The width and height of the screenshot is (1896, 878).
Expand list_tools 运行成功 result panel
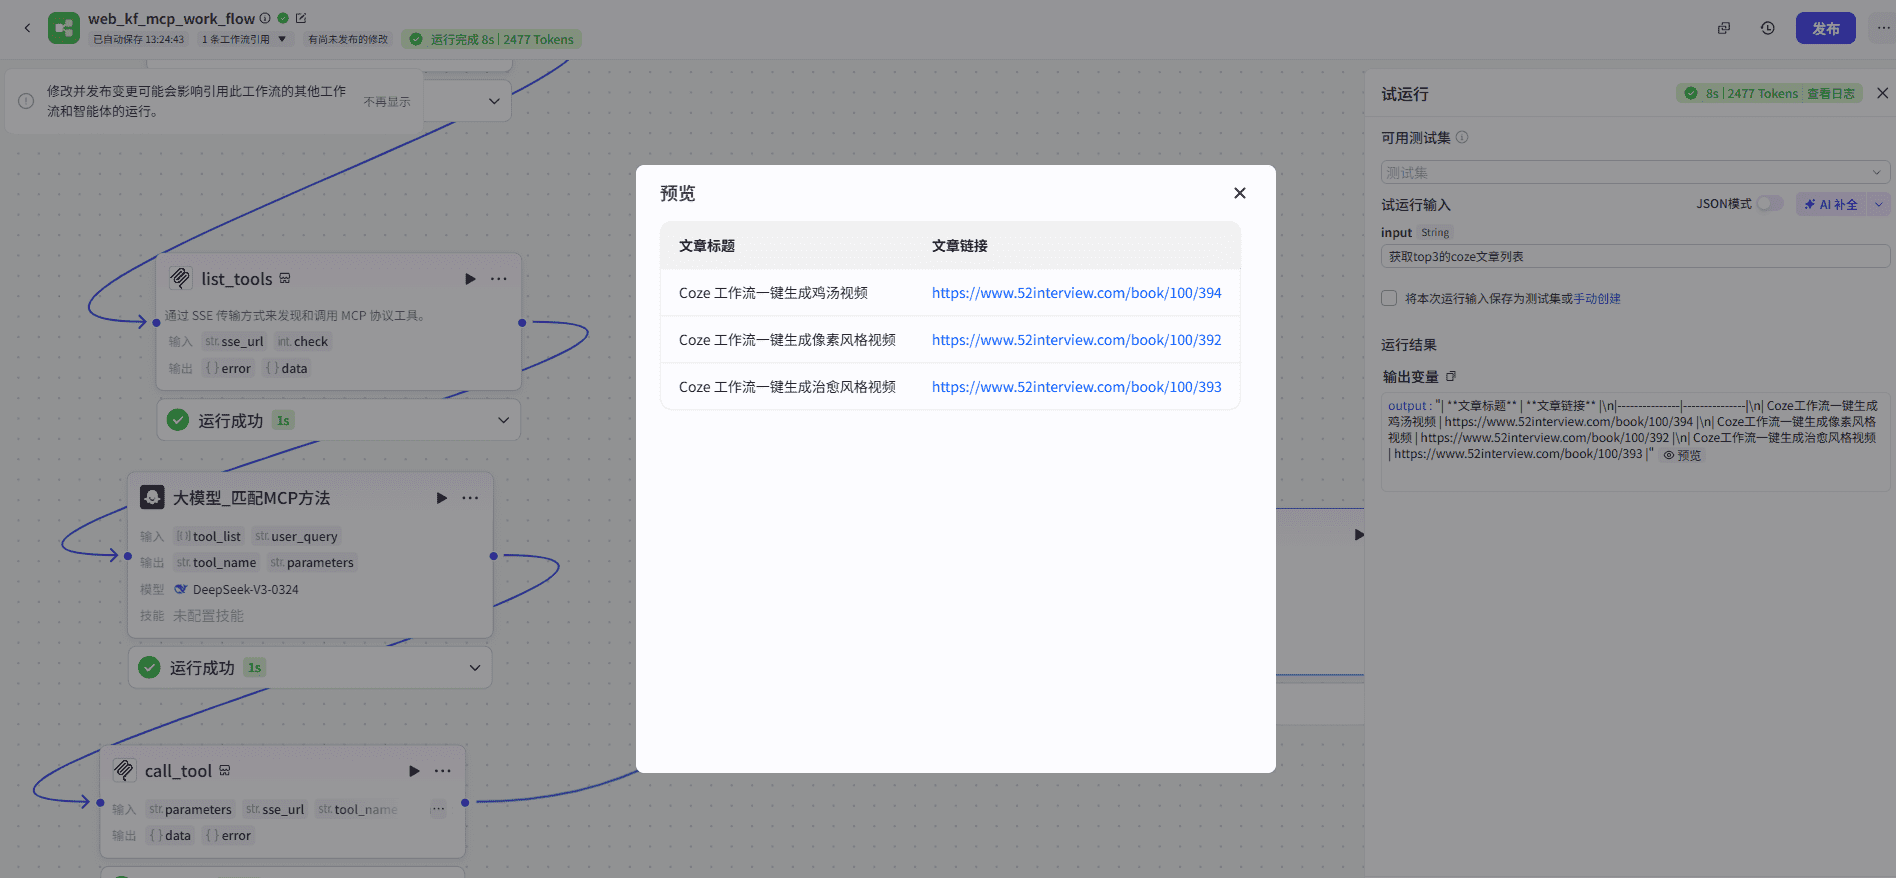[503, 420]
